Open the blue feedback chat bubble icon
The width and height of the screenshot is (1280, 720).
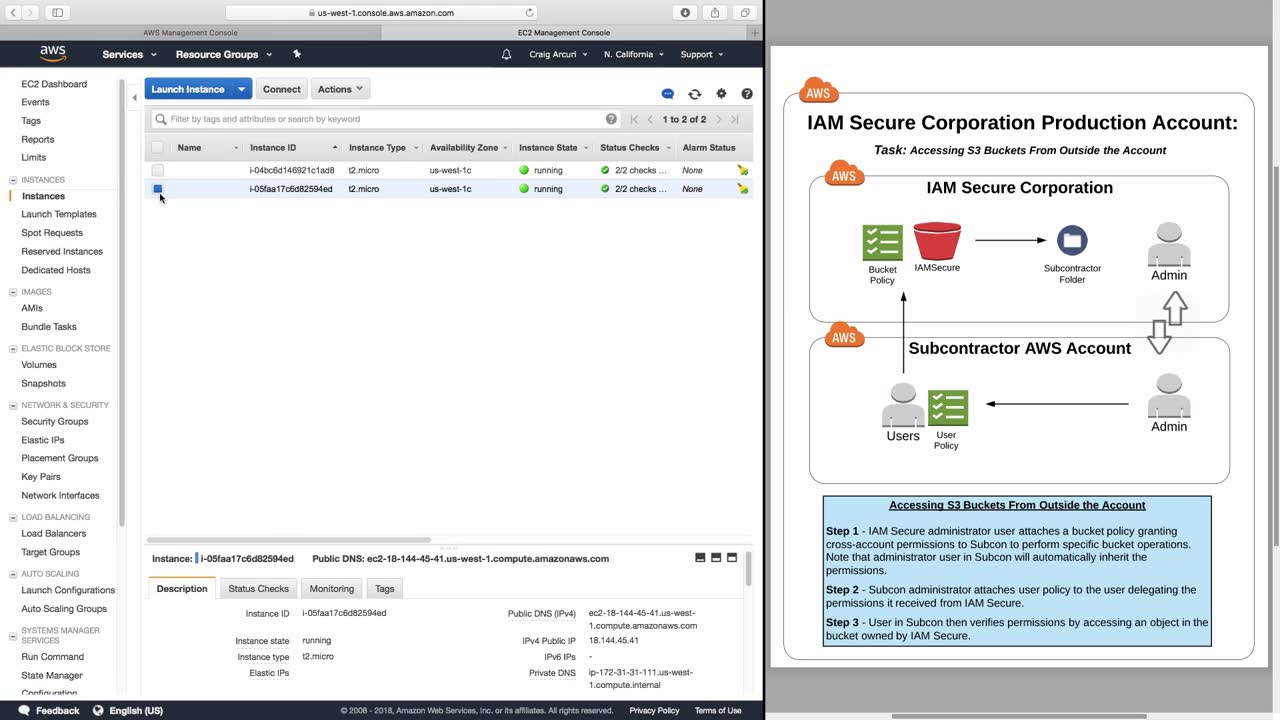[x=668, y=94]
